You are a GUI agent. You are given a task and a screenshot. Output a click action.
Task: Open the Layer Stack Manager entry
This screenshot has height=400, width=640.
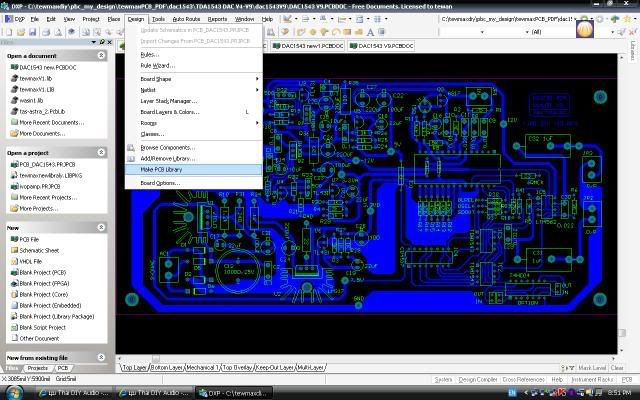tap(168, 100)
